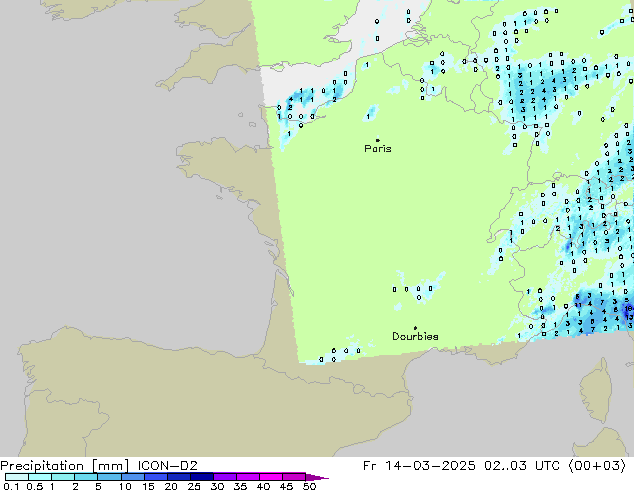The height and width of the screenshot is (490, 634).
Task: Click the 'Fr 14-03-2025' date text
Action: [x=419, y=466]
